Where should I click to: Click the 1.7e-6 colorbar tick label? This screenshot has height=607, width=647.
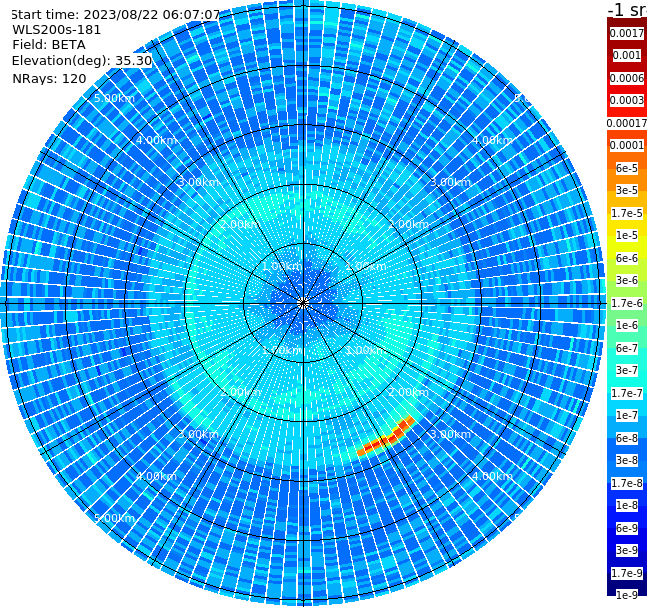[627, 303]
